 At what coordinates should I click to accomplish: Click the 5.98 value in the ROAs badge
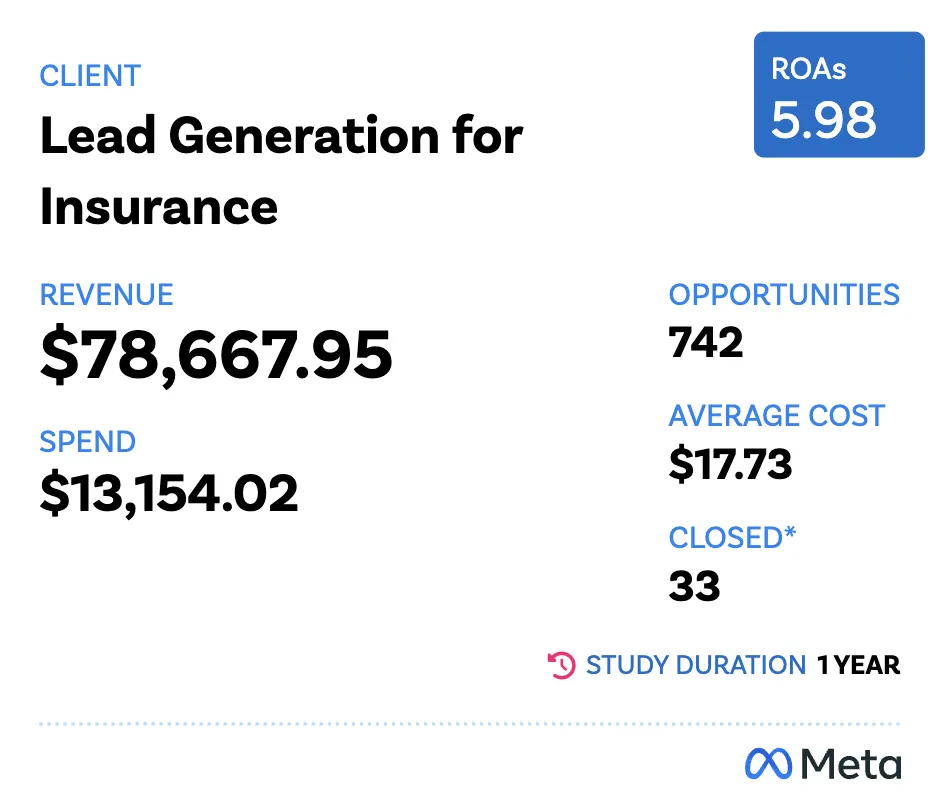(823, 118)
